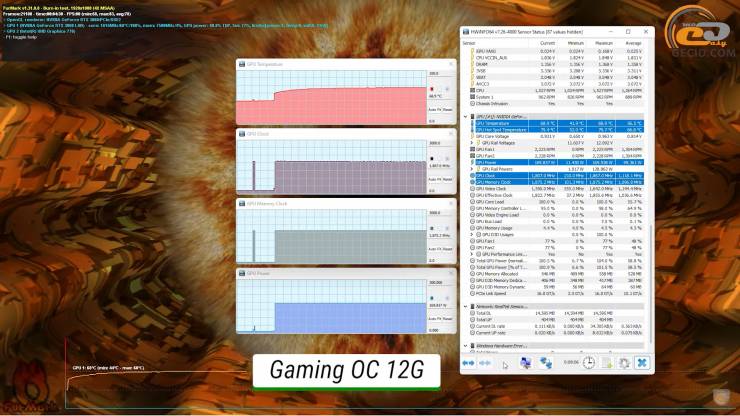Reset the elapsed time clock icon
740x416 pixels.
click(589, 363)
